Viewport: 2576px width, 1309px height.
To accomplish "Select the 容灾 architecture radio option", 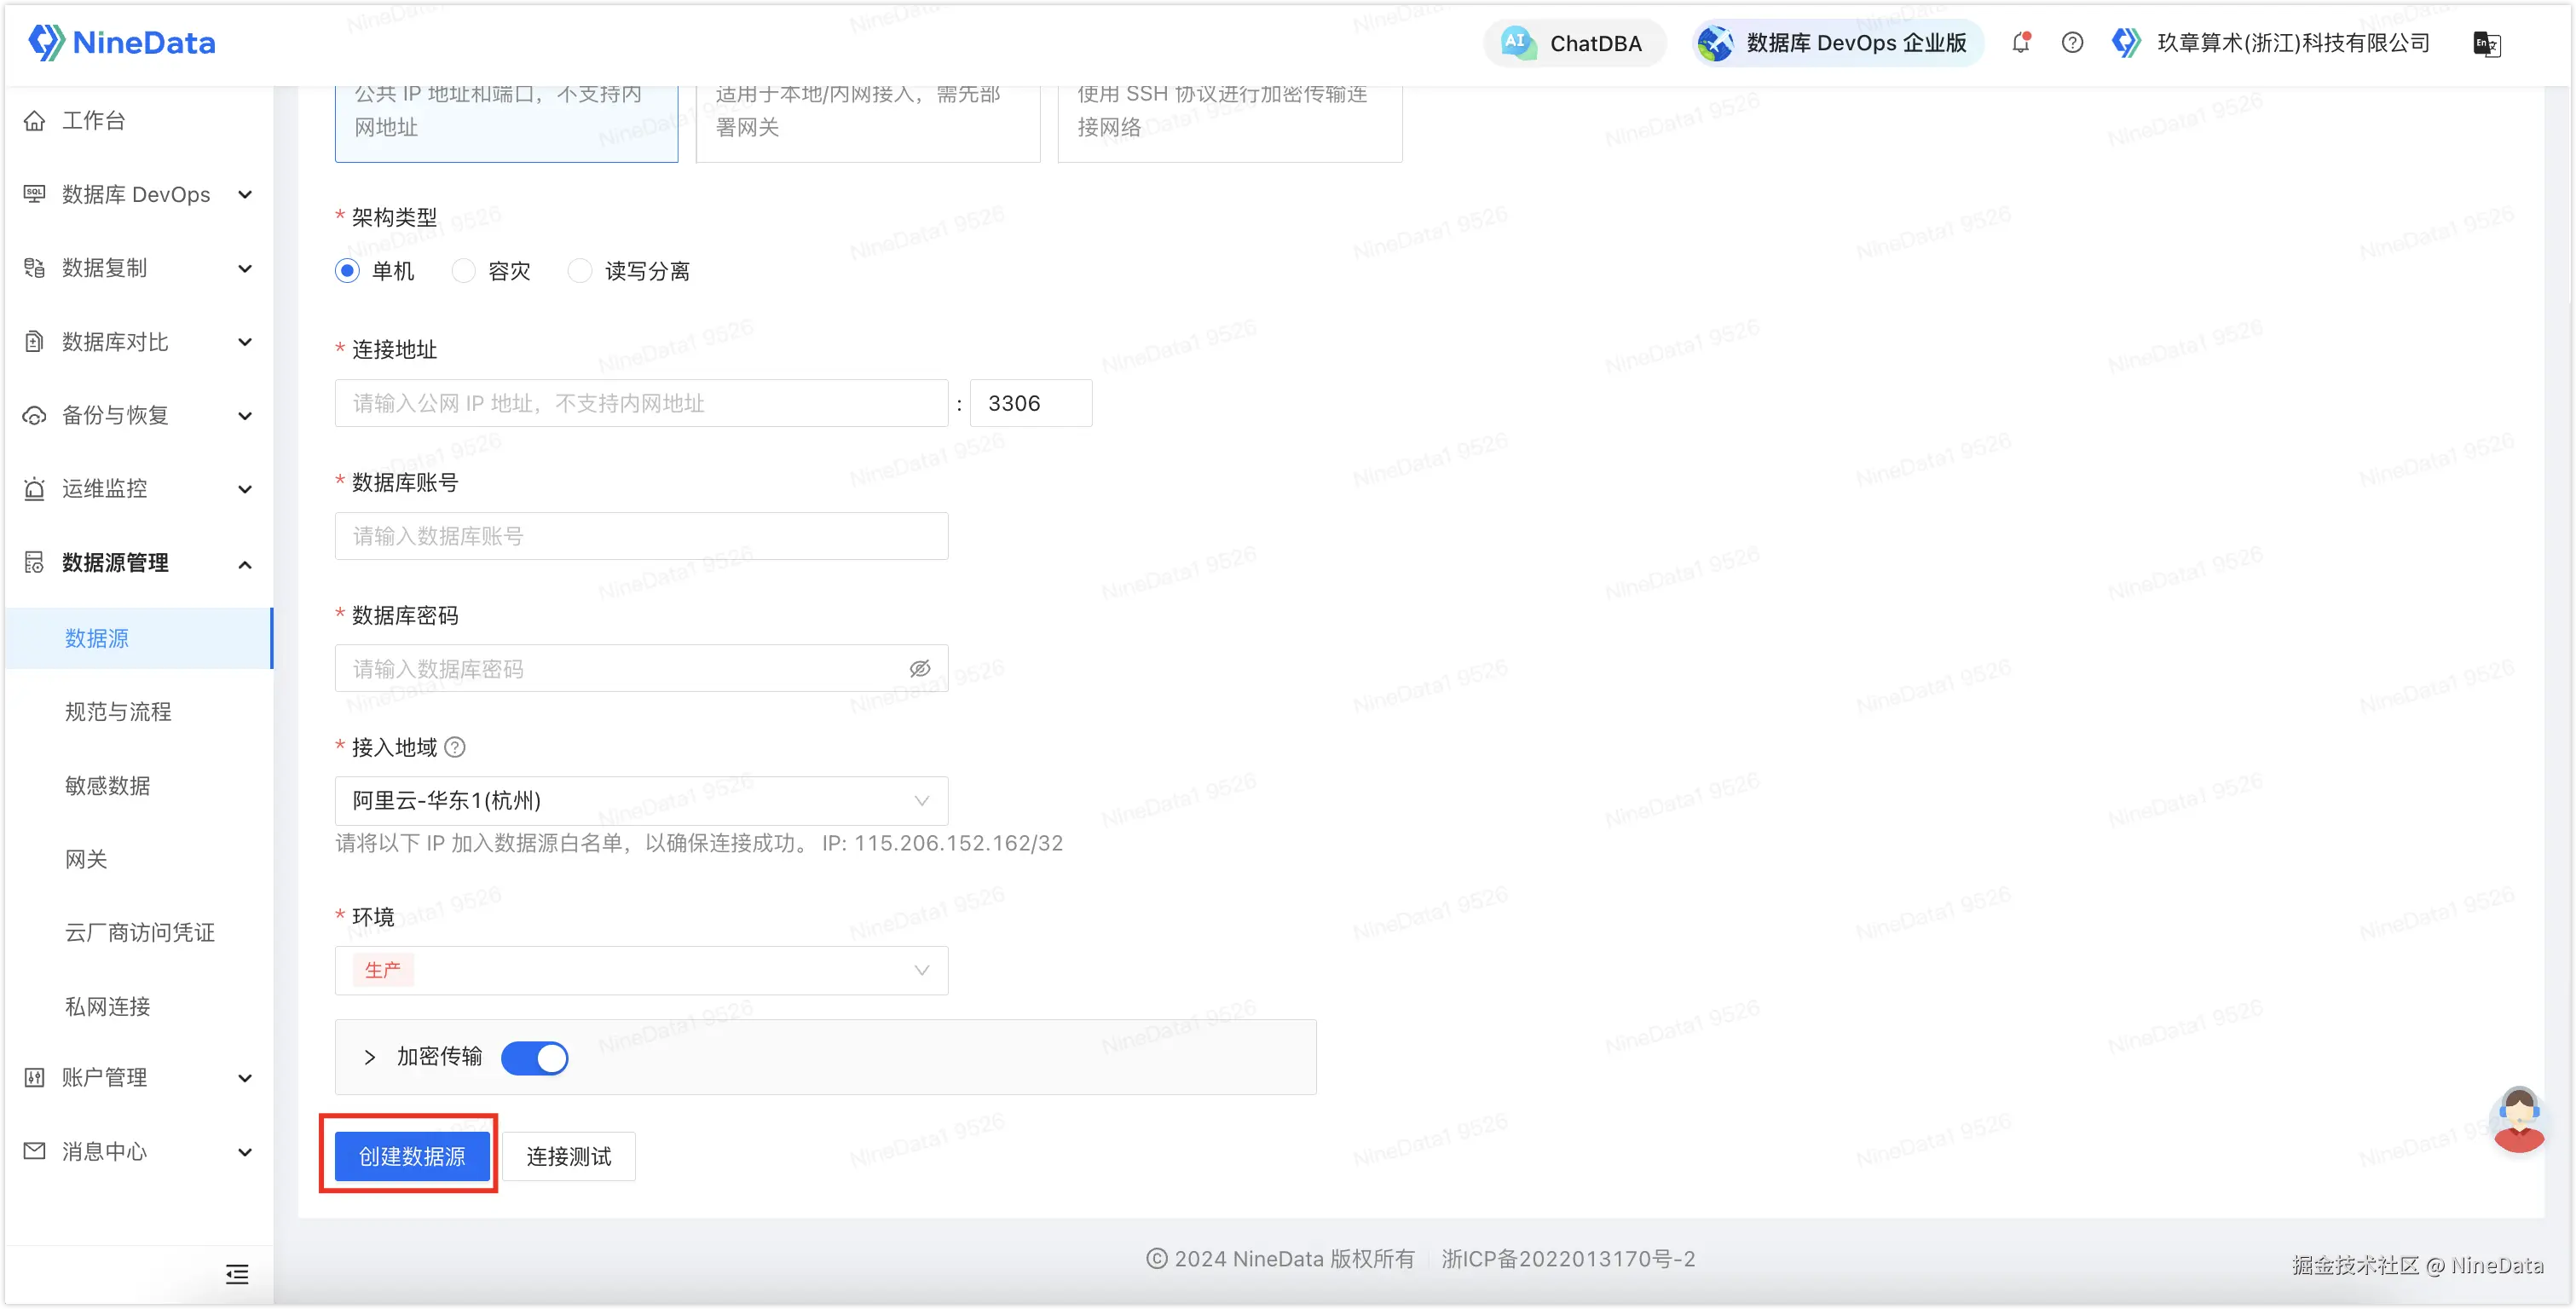I will pos(464,271).
